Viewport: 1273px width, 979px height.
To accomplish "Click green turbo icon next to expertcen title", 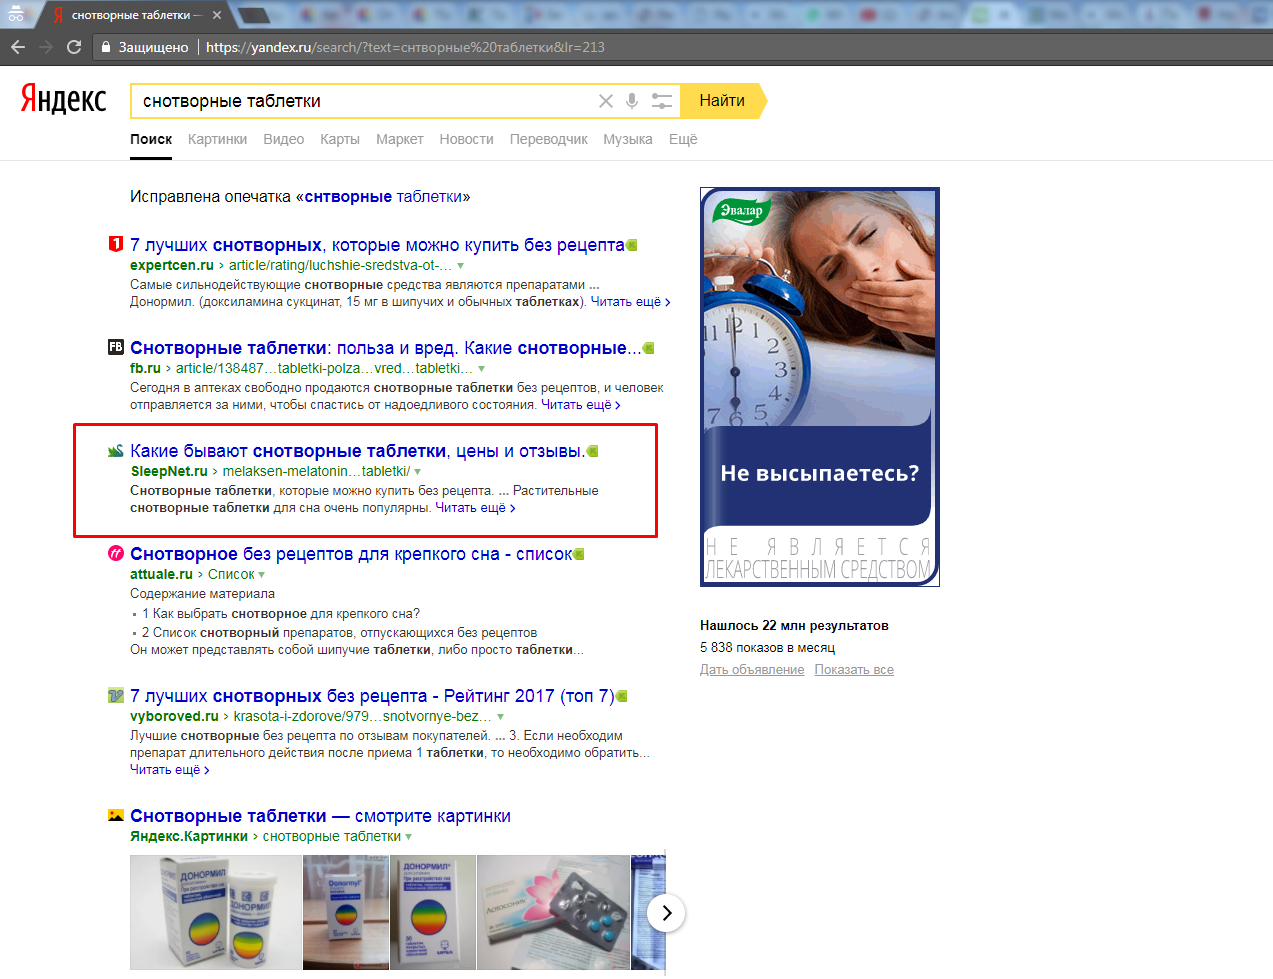I will click(x=632, y=245).
